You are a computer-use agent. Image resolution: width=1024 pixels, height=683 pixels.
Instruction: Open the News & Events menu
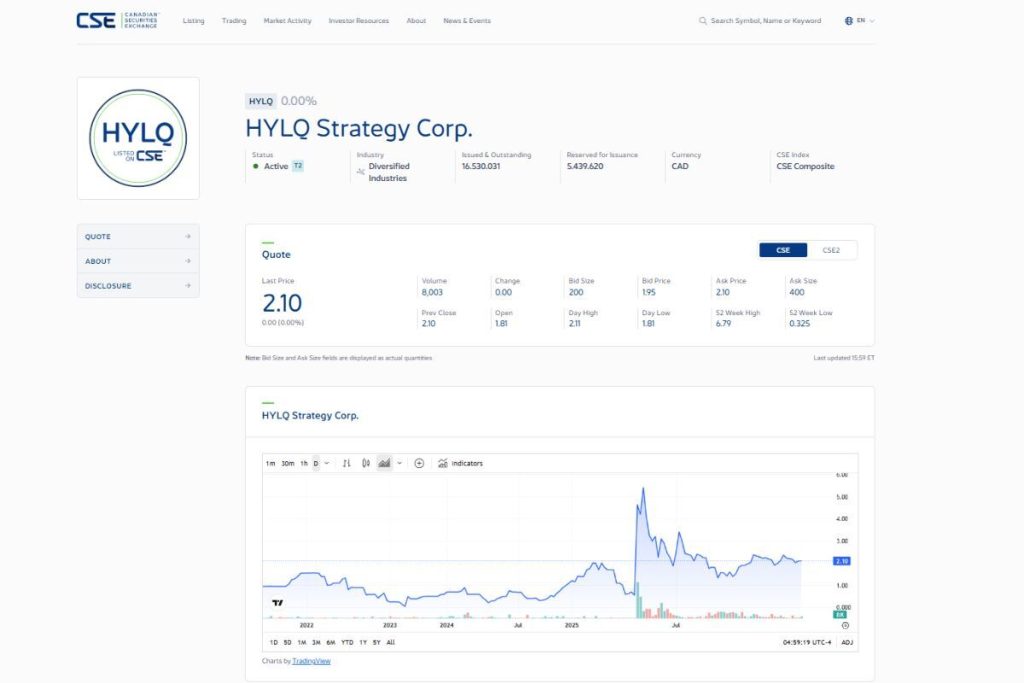[x=467, y=21]
